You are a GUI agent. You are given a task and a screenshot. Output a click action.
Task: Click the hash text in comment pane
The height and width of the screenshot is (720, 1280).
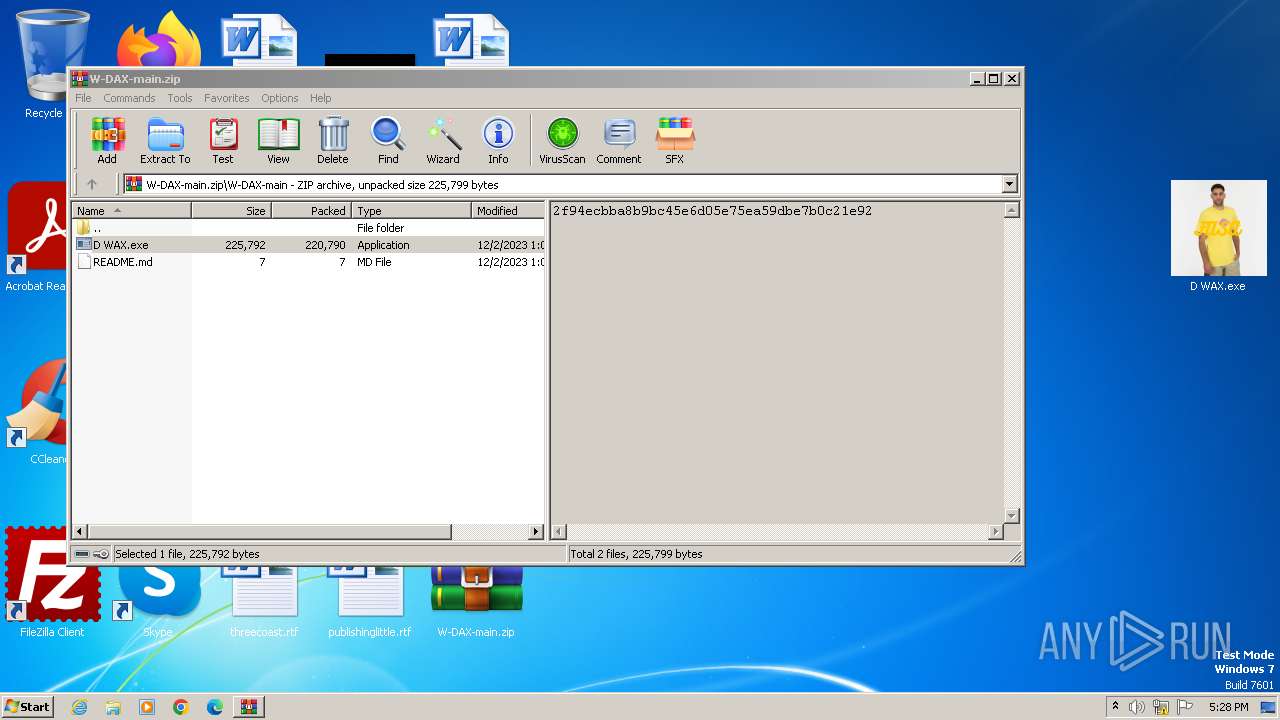[712, 211]
